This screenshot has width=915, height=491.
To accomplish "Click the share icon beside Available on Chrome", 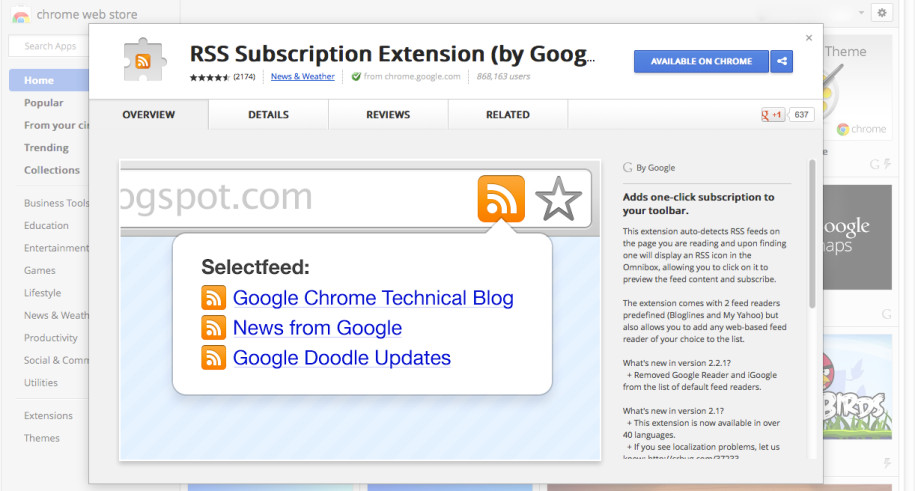I will tap(782, 61).
